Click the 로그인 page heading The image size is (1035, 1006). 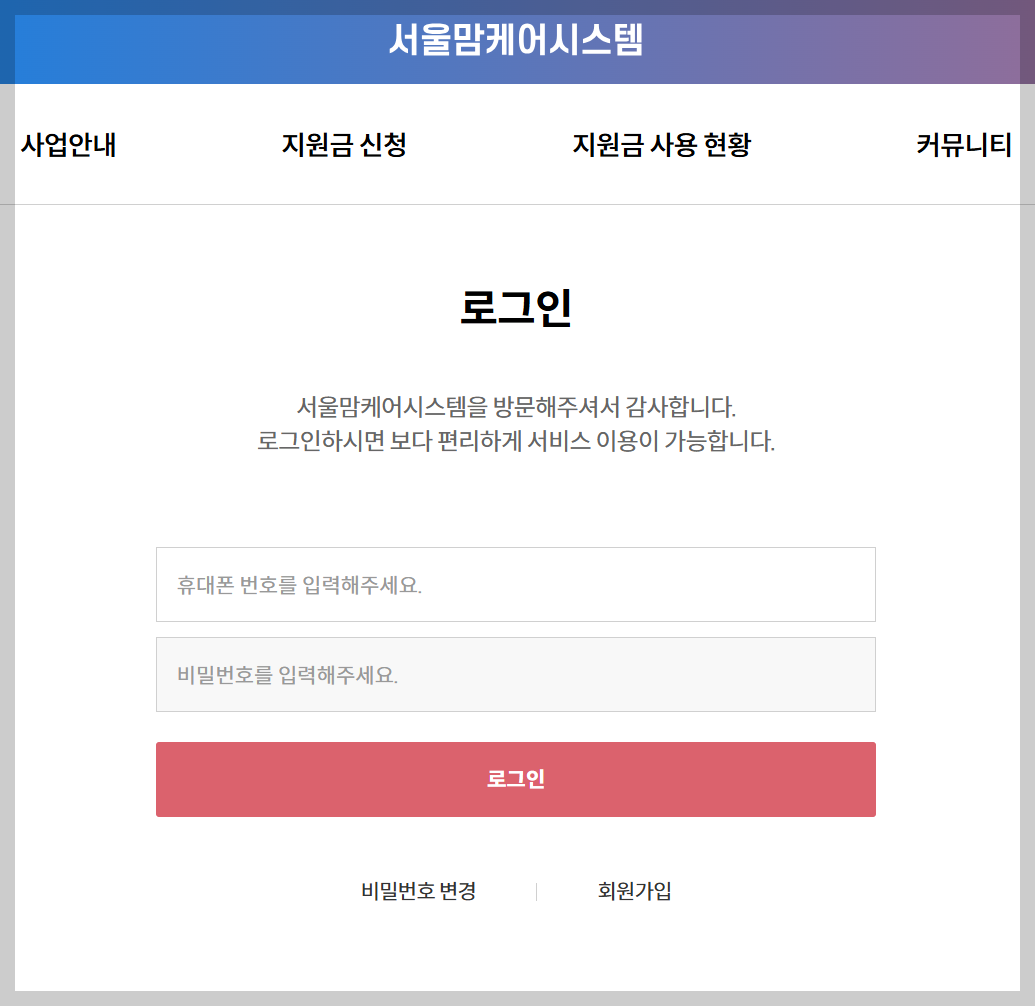click(516, 305)
